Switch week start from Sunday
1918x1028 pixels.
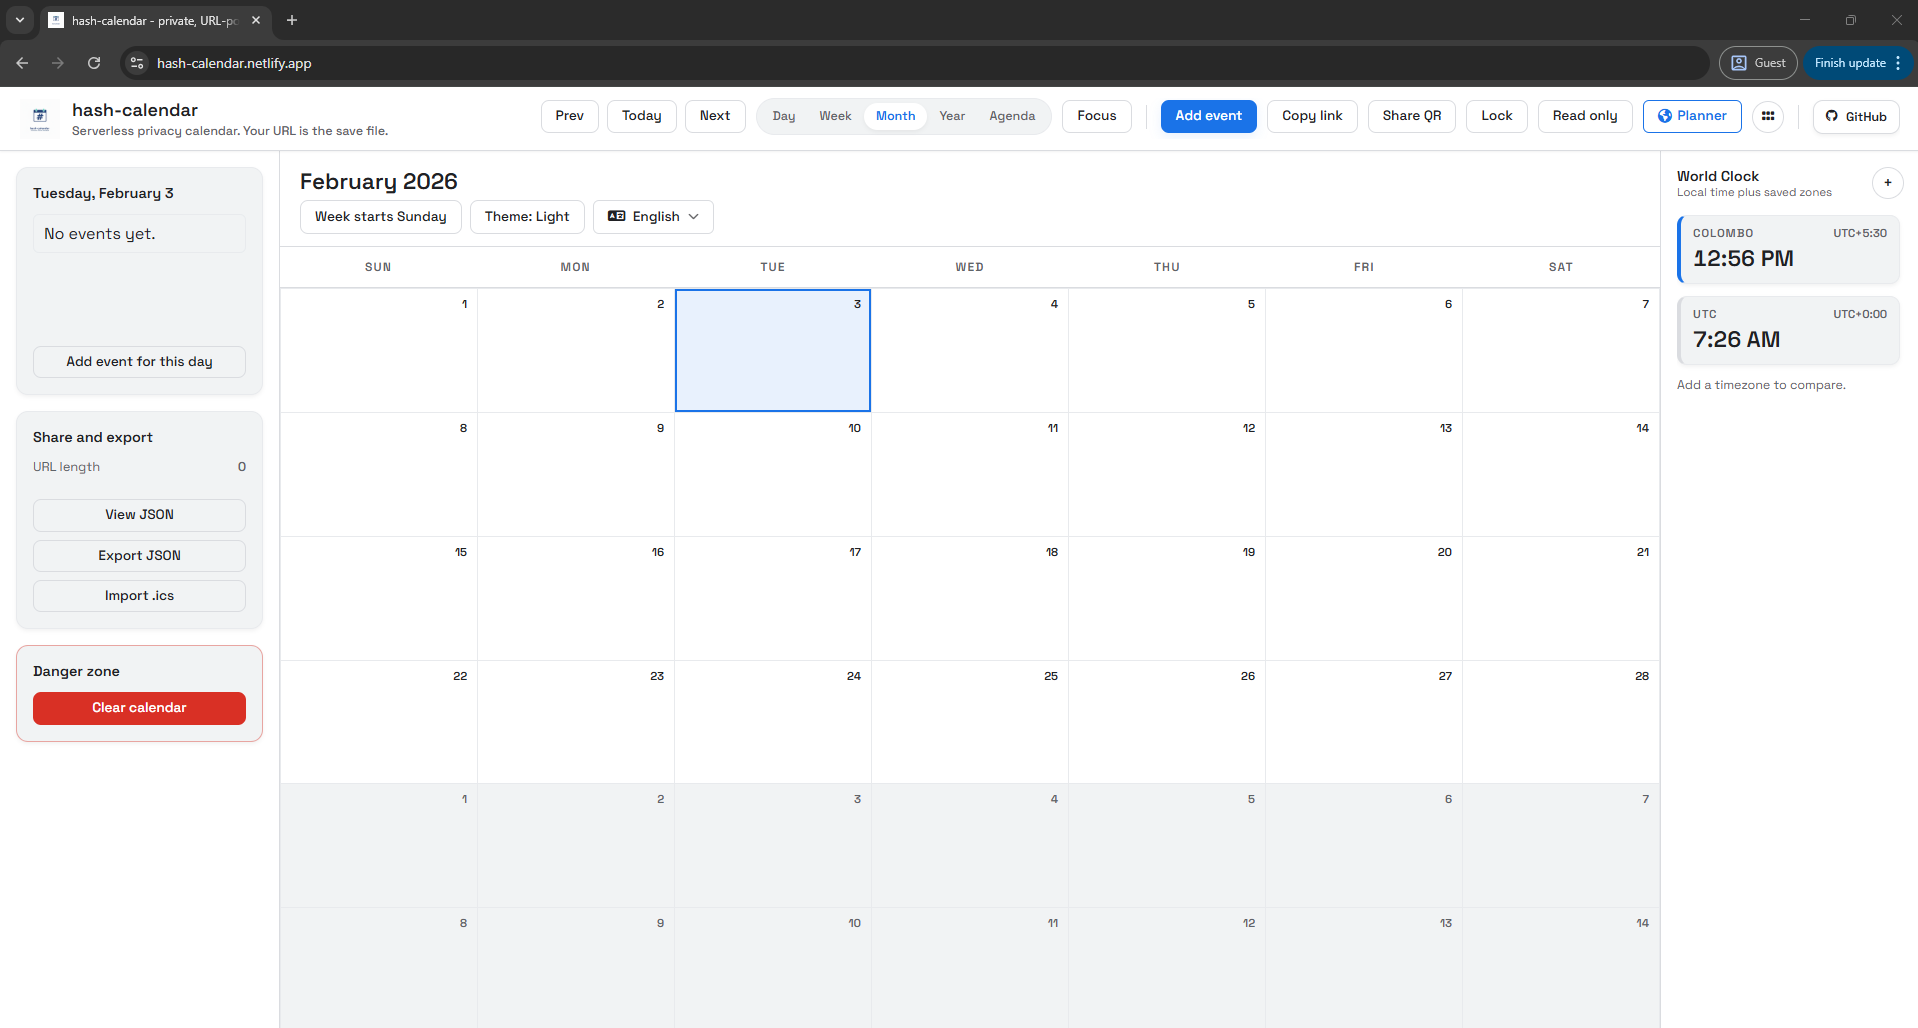click(x=380, y=217)
